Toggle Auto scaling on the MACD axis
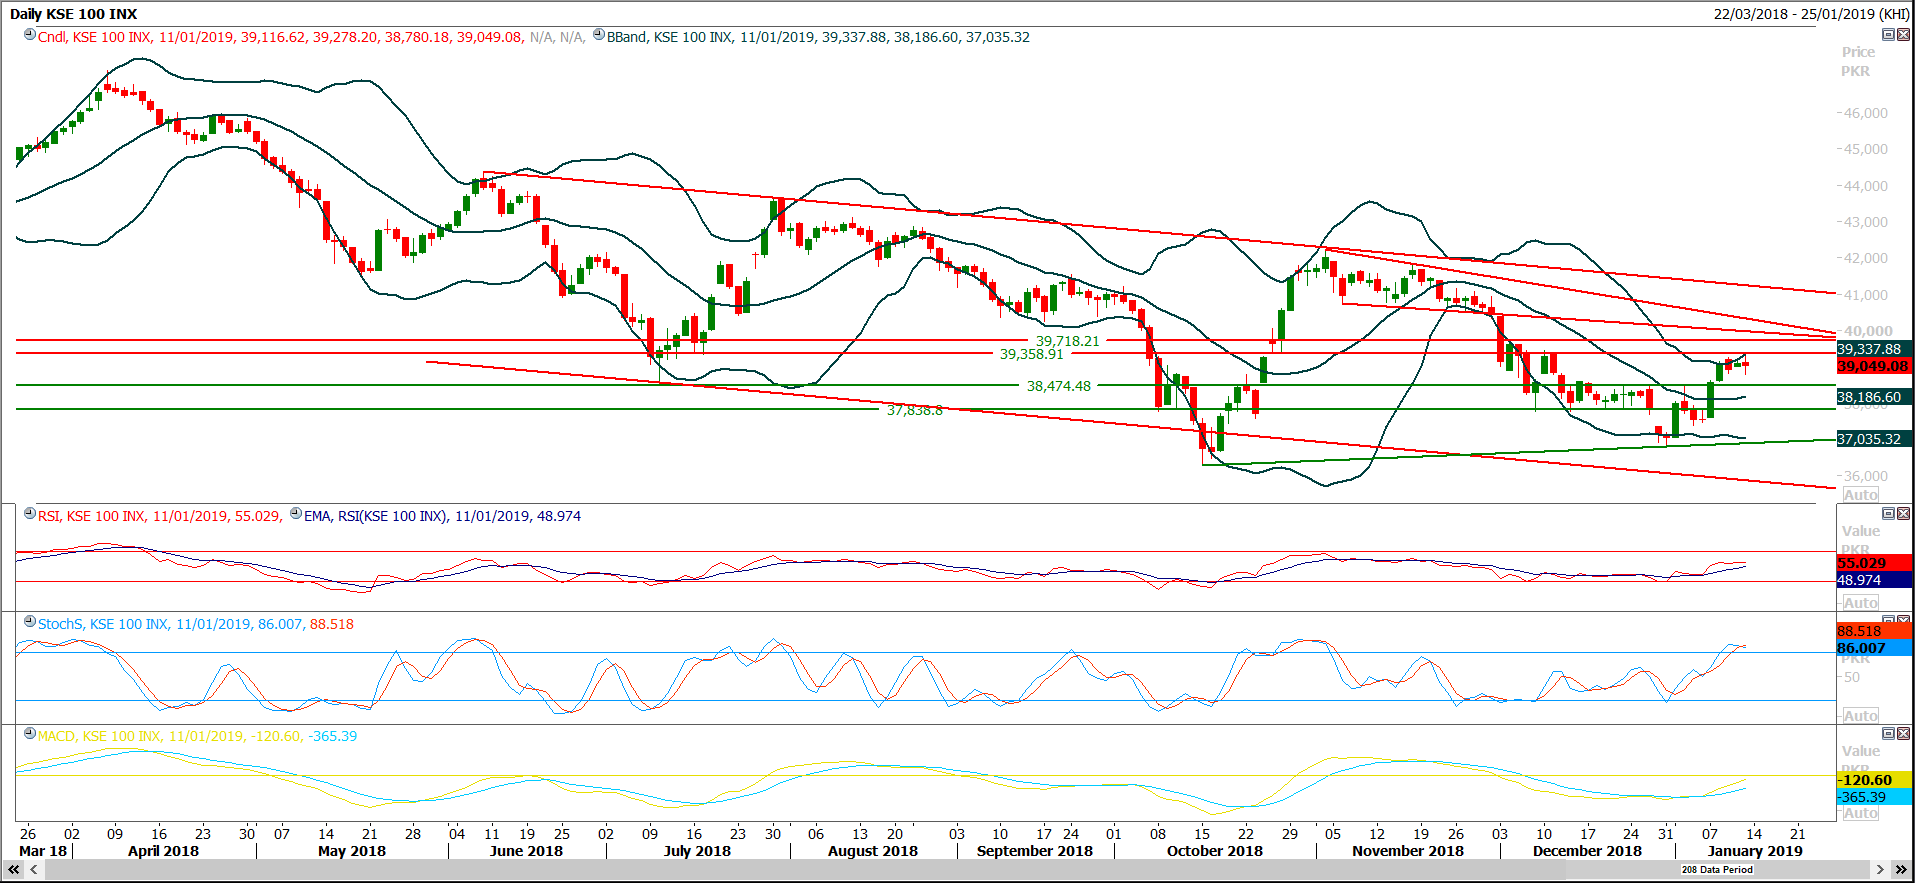 1860,813
